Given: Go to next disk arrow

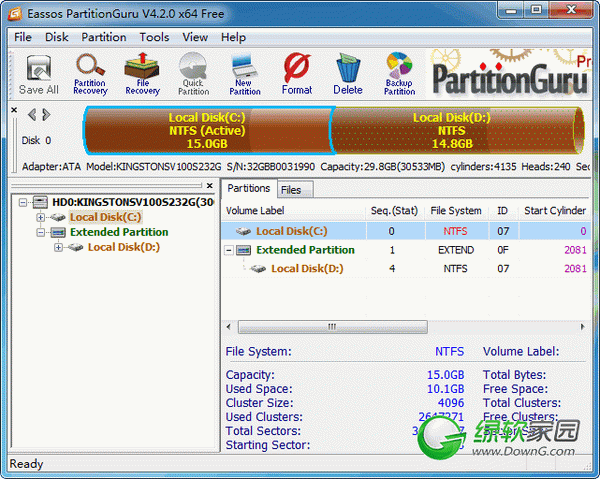Looking at the screenshot, I should coord(46,114).
